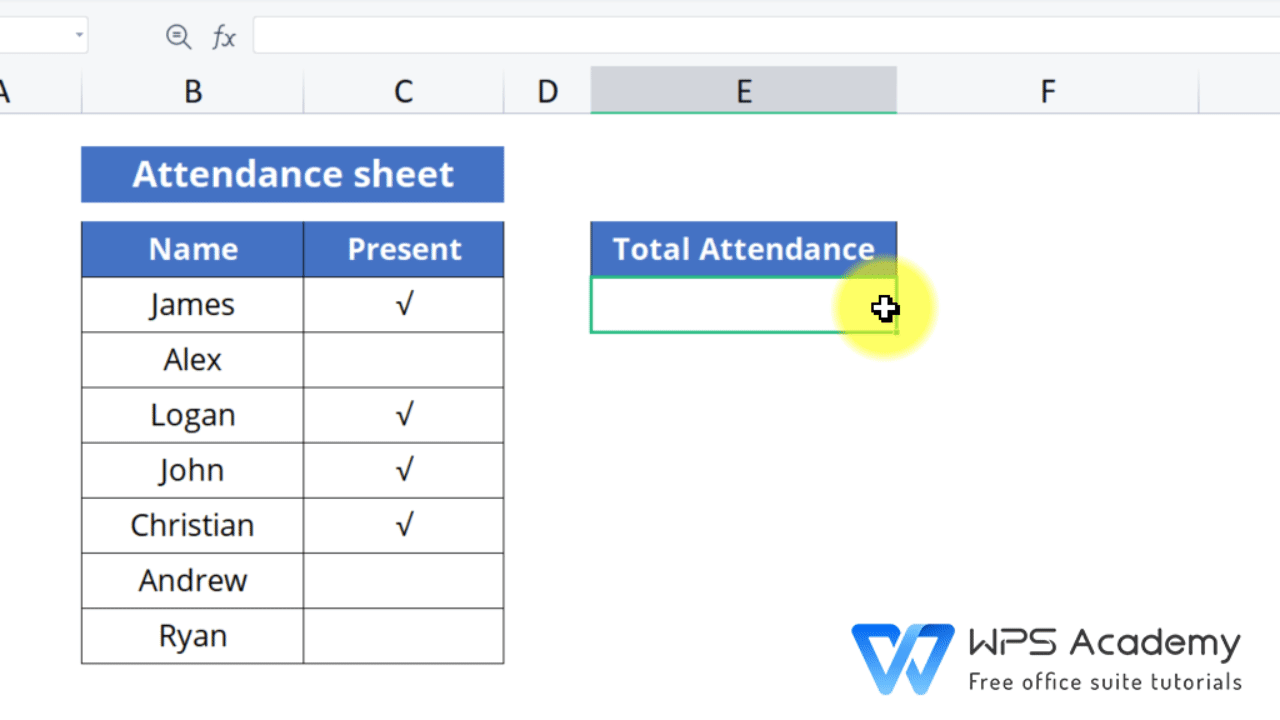
Task: Click the checkmark cell next to James
Action: pos(404,305)
